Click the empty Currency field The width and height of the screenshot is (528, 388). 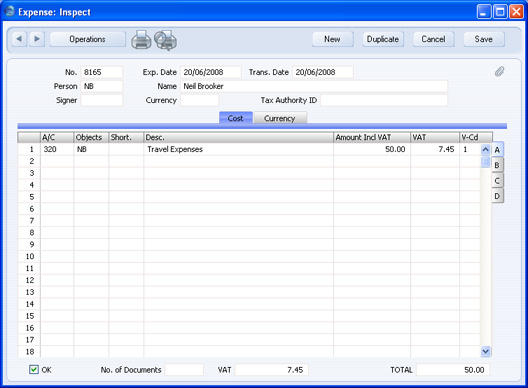pos(199,100)
